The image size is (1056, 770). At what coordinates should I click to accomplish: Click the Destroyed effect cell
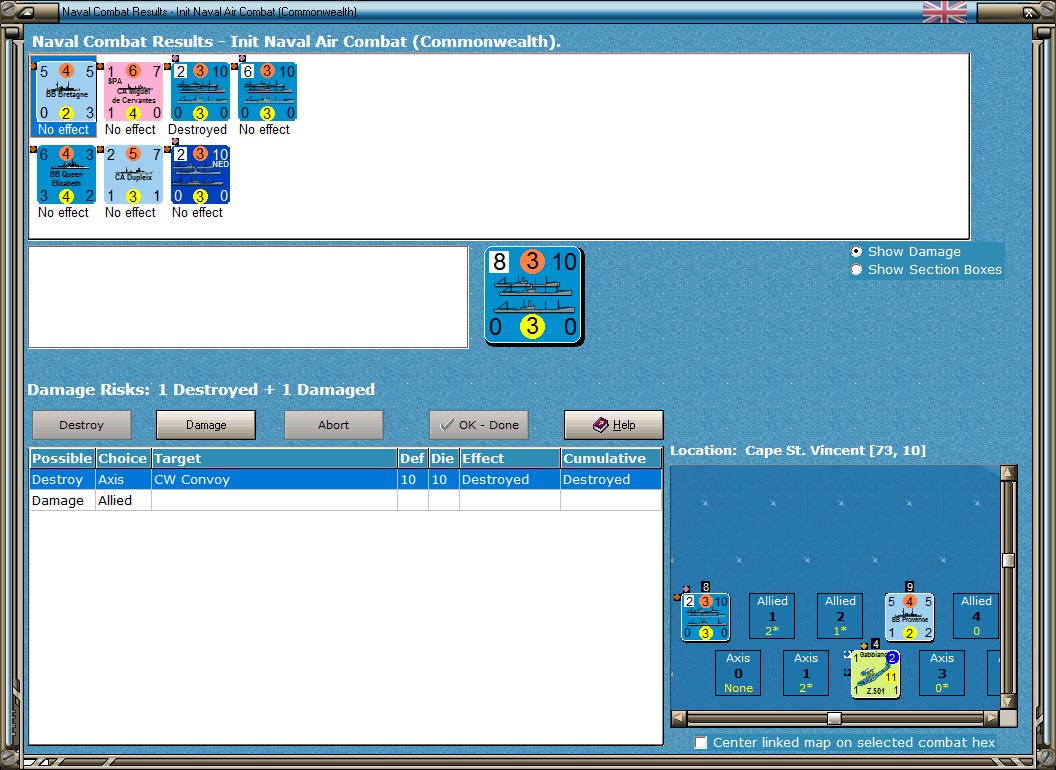click(x=509, y=480)
